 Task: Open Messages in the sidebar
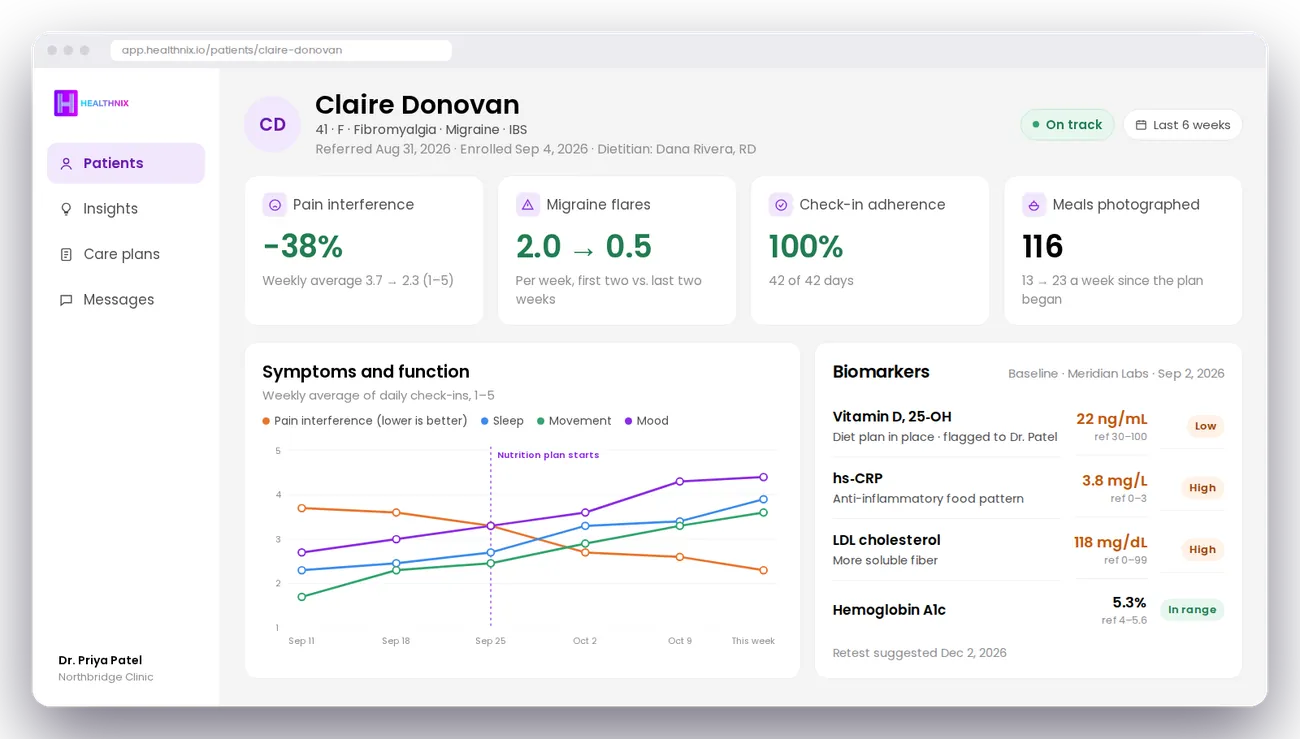click(126, 300)
